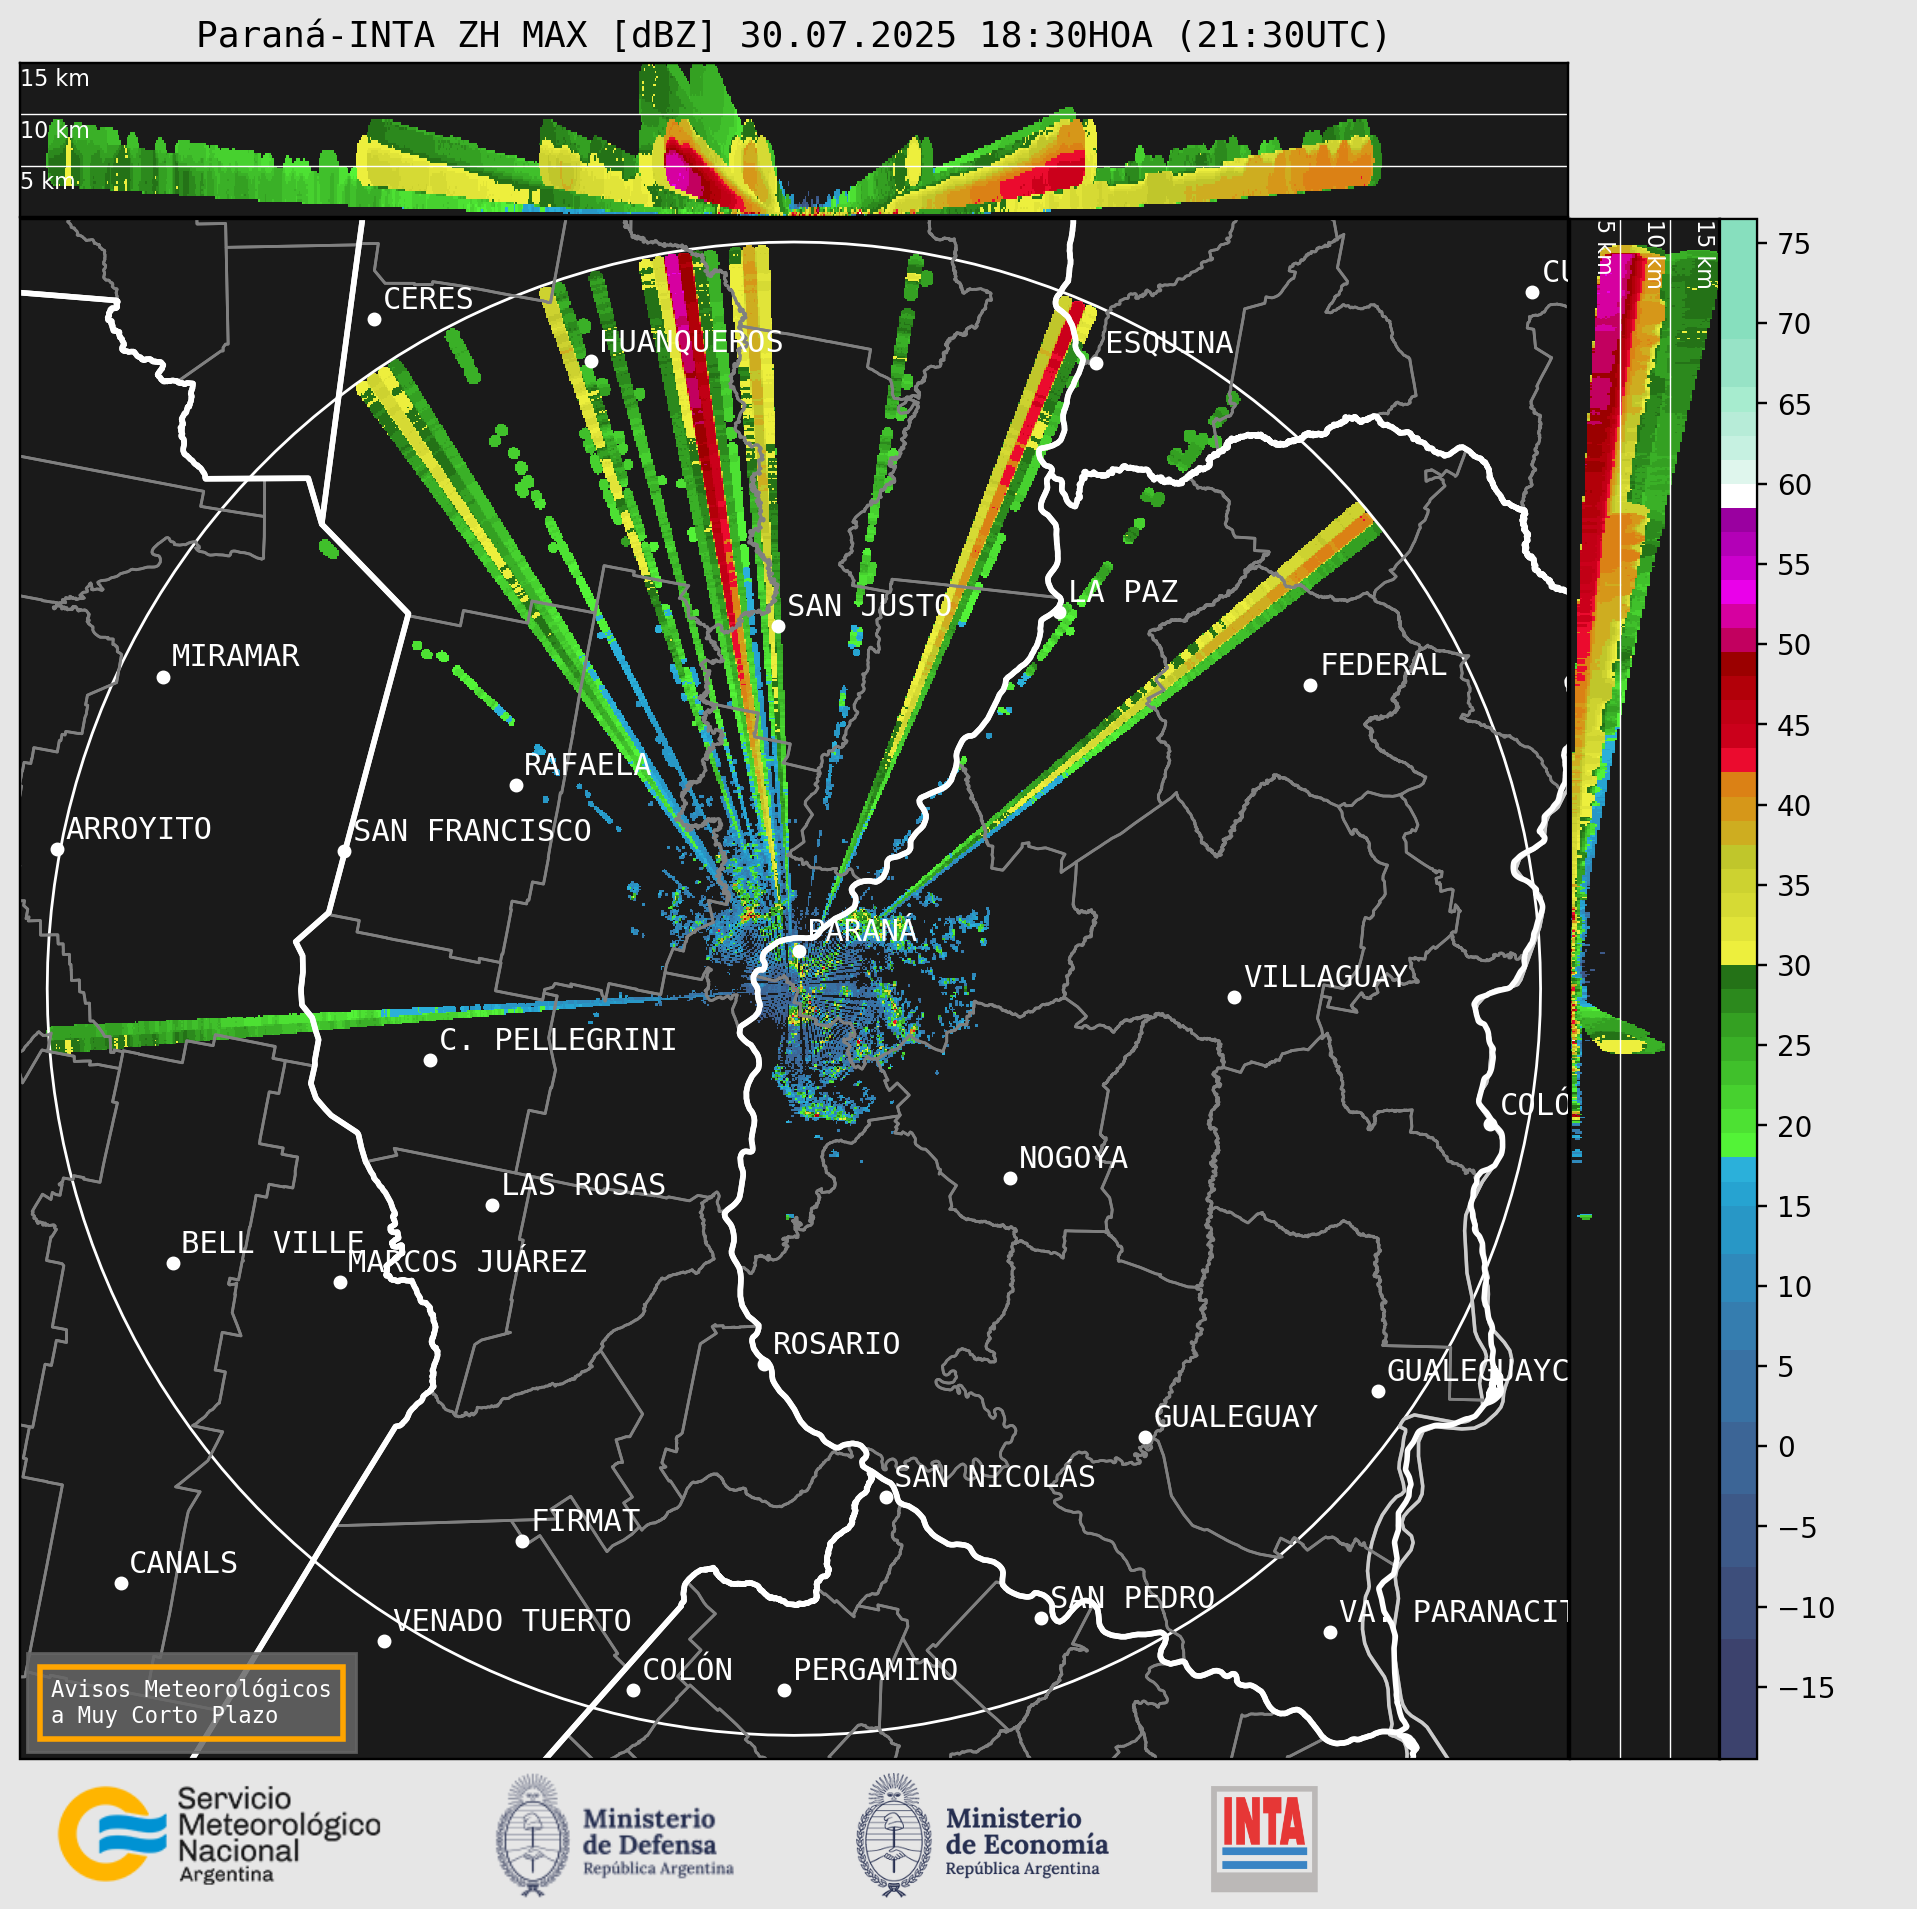The height and width of the screenshot is (1909, 1917).
Task: Click the 25 dBZ green color band
Action: pyautogui.click(x=1738, y=1047)
